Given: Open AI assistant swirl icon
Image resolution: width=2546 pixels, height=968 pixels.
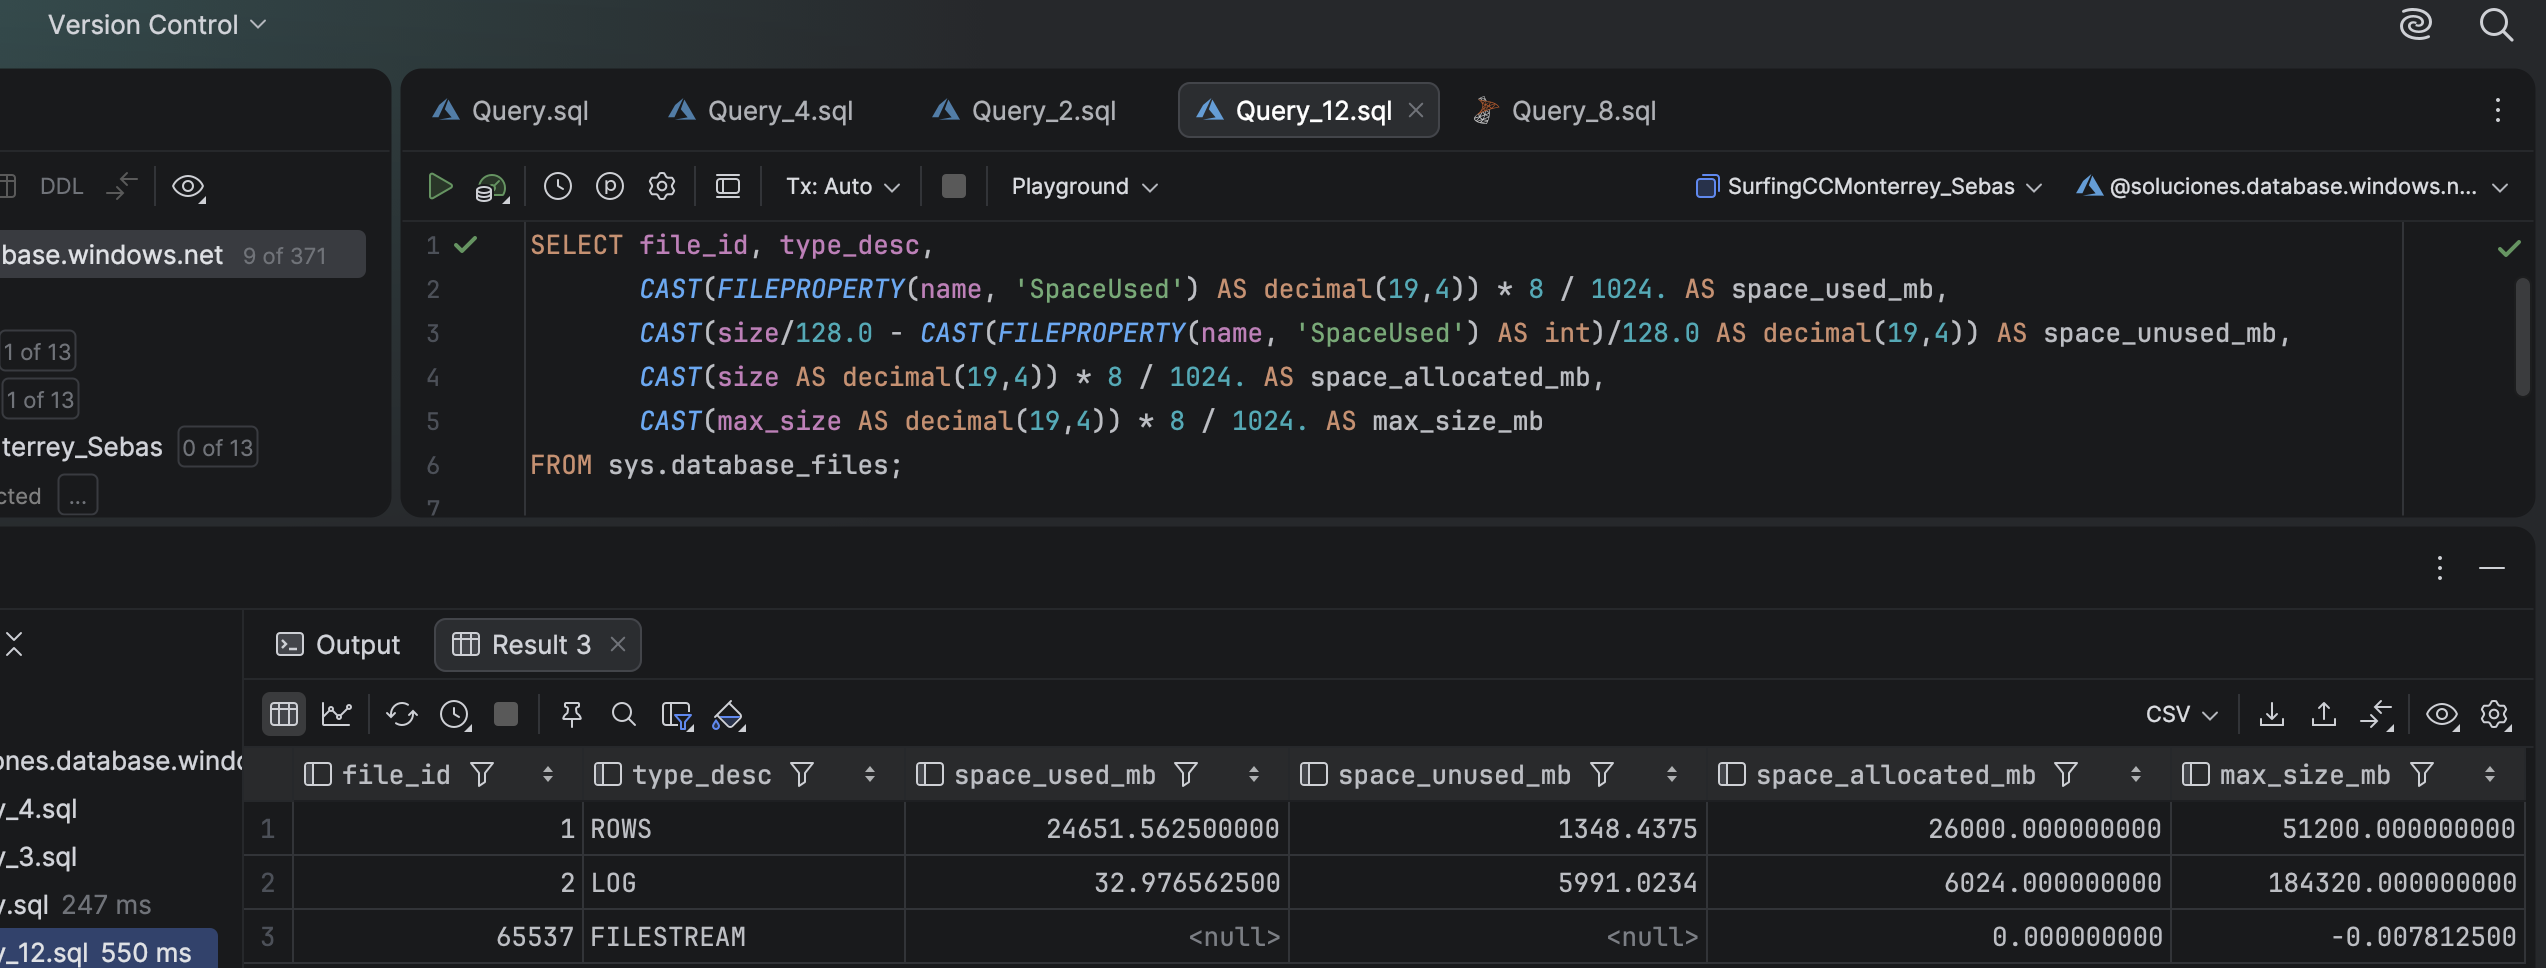Looking at the screenshot, I should pyautogui.click(x=2415, y=24).
